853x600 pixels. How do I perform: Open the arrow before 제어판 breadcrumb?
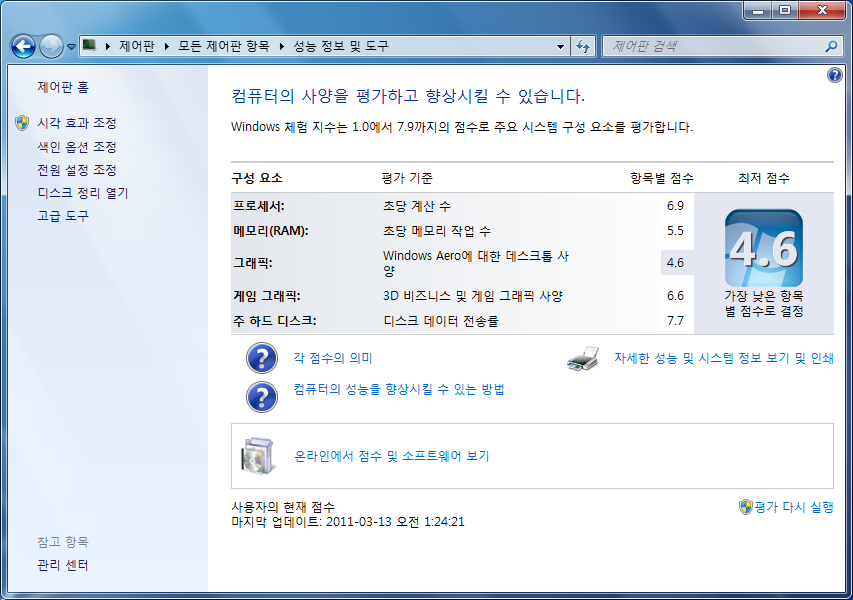pyautogui.click(x=108, y=46)
